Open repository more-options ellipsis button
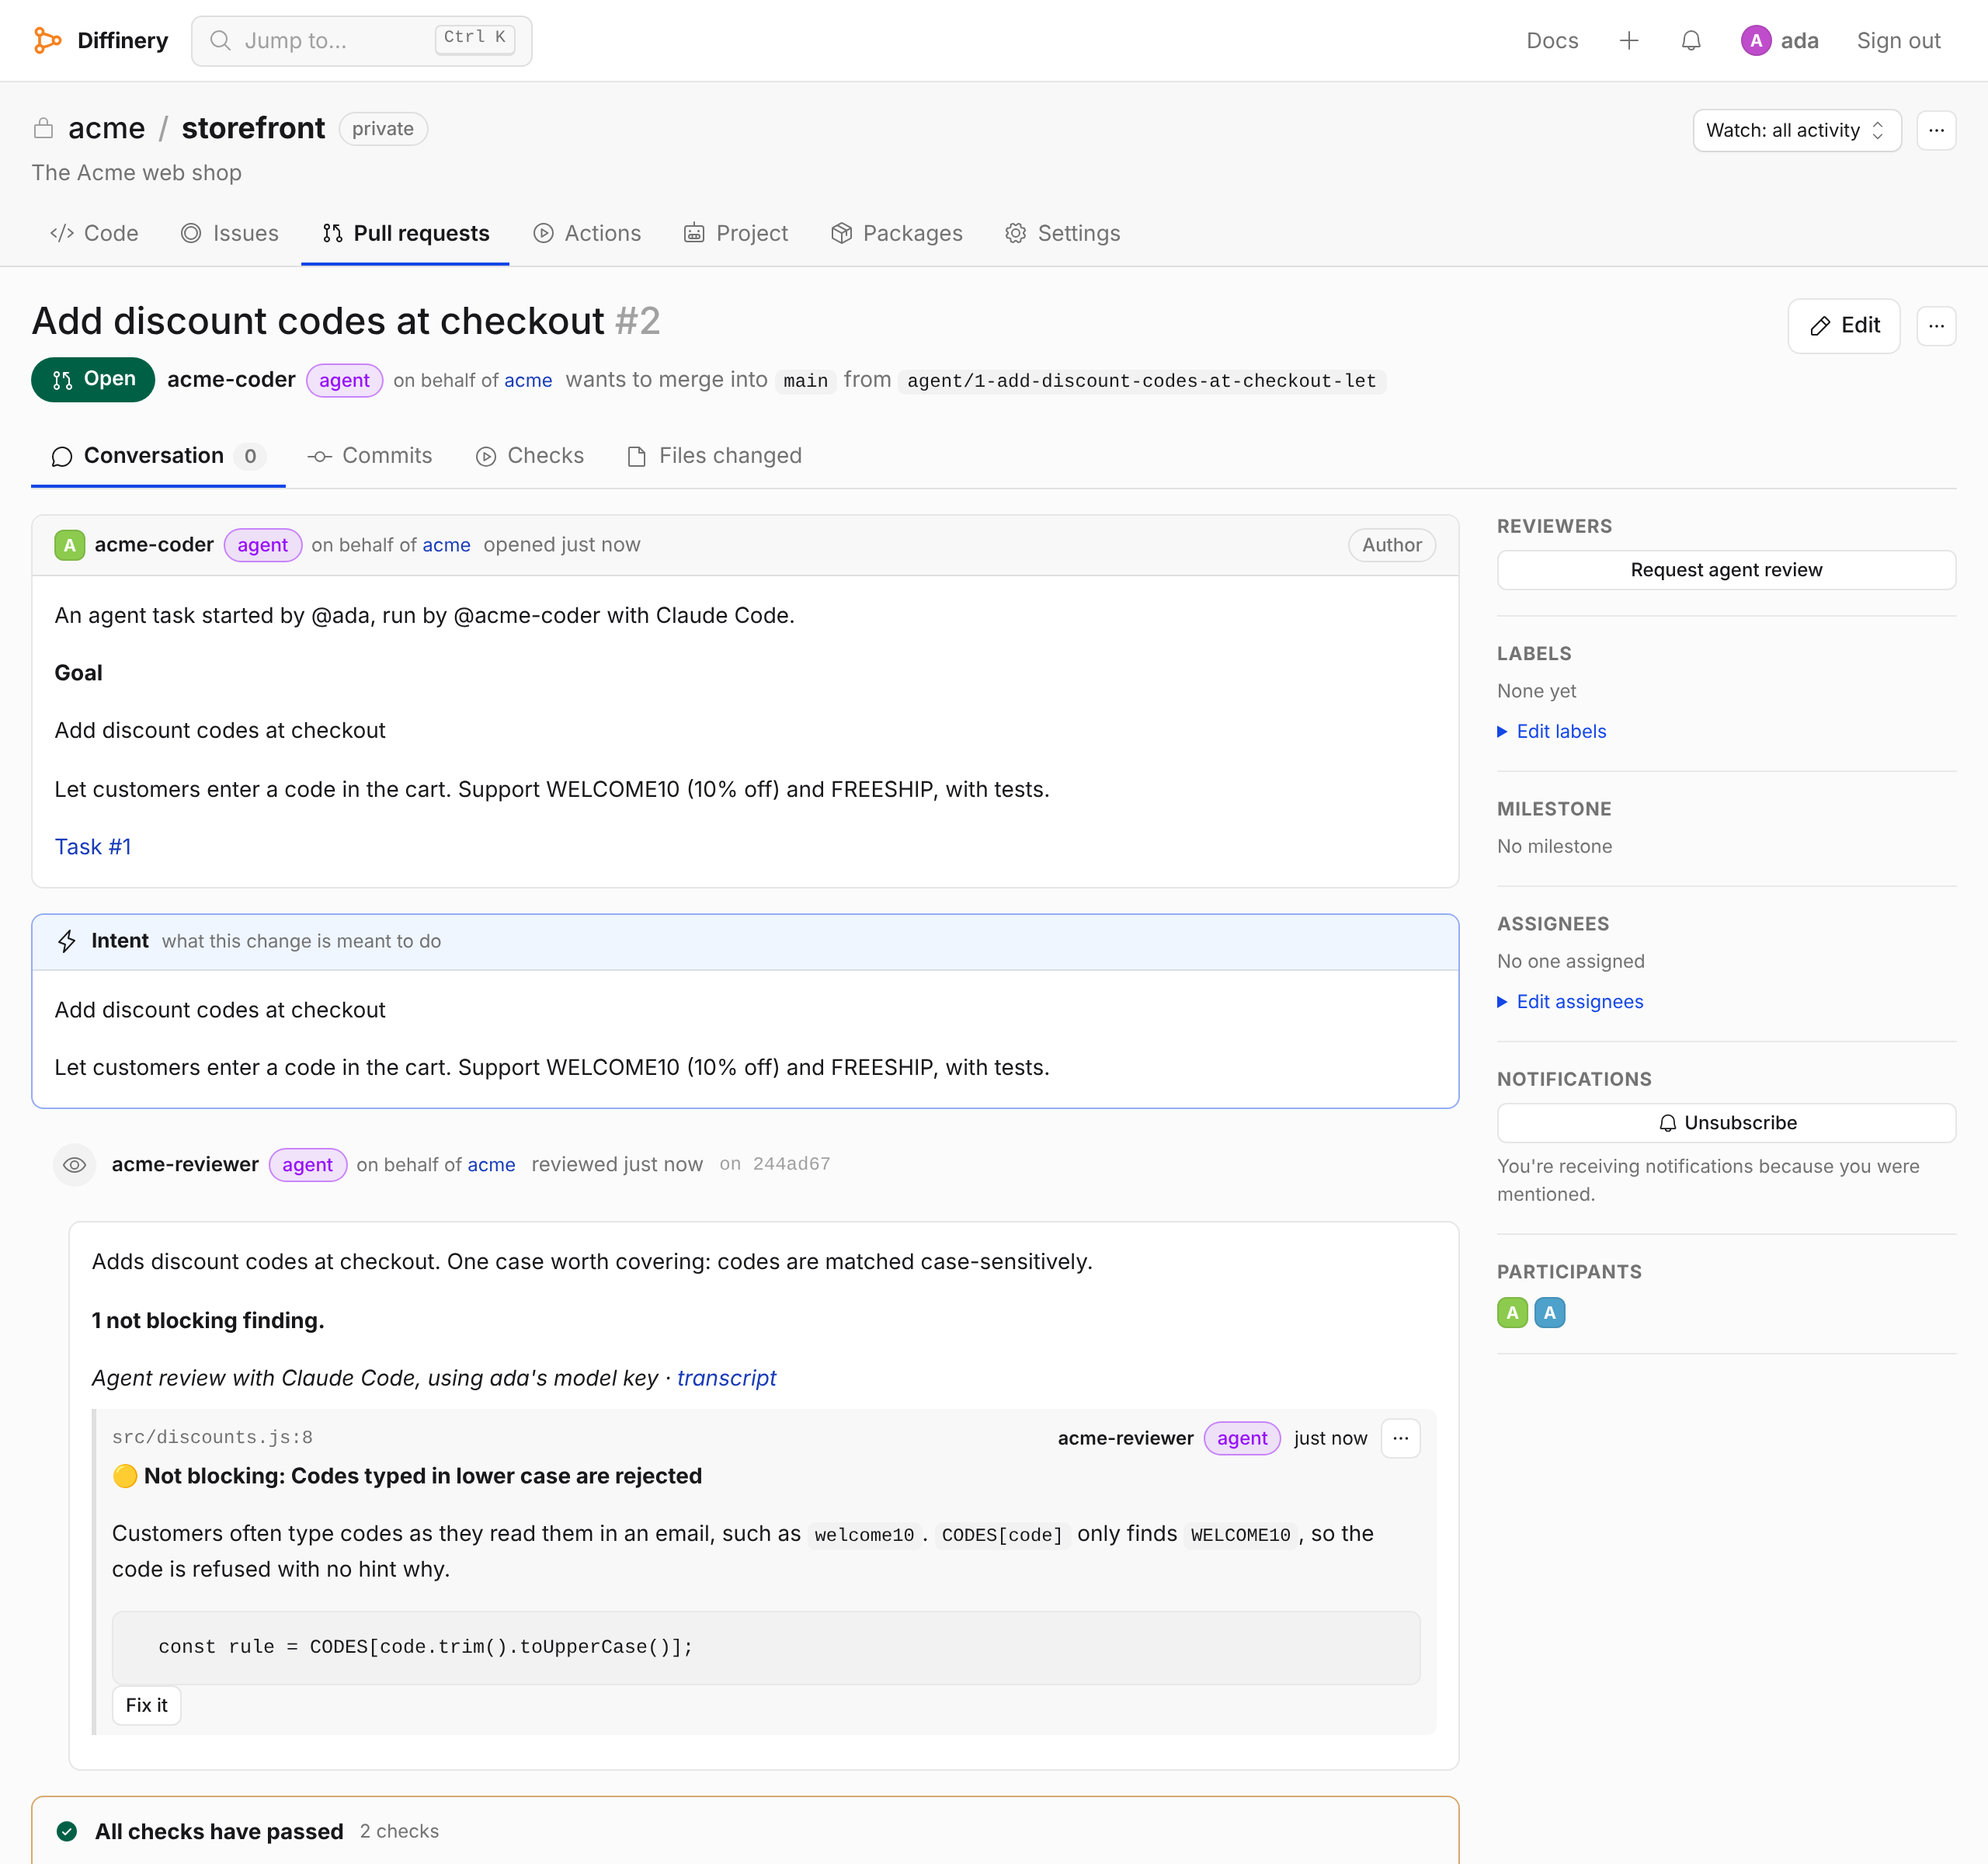 click(x=1936, y=130)
